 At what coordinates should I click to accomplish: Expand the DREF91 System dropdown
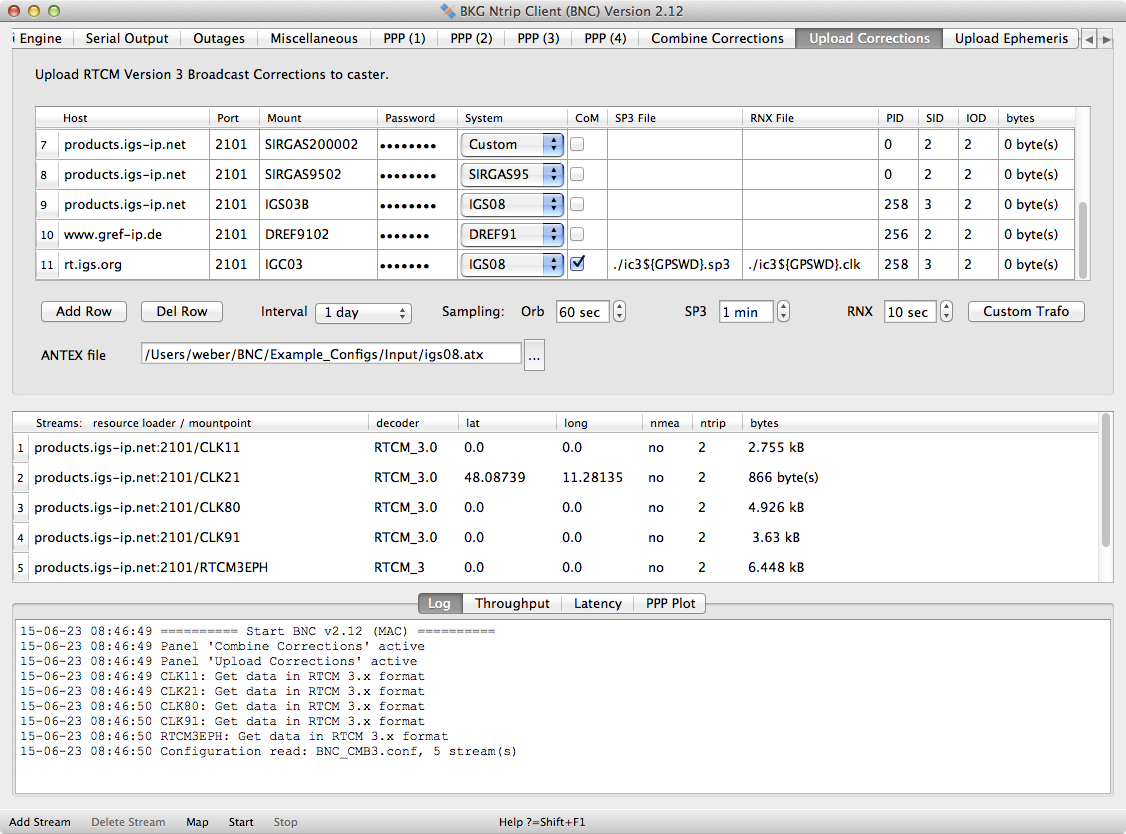(512, 234)
